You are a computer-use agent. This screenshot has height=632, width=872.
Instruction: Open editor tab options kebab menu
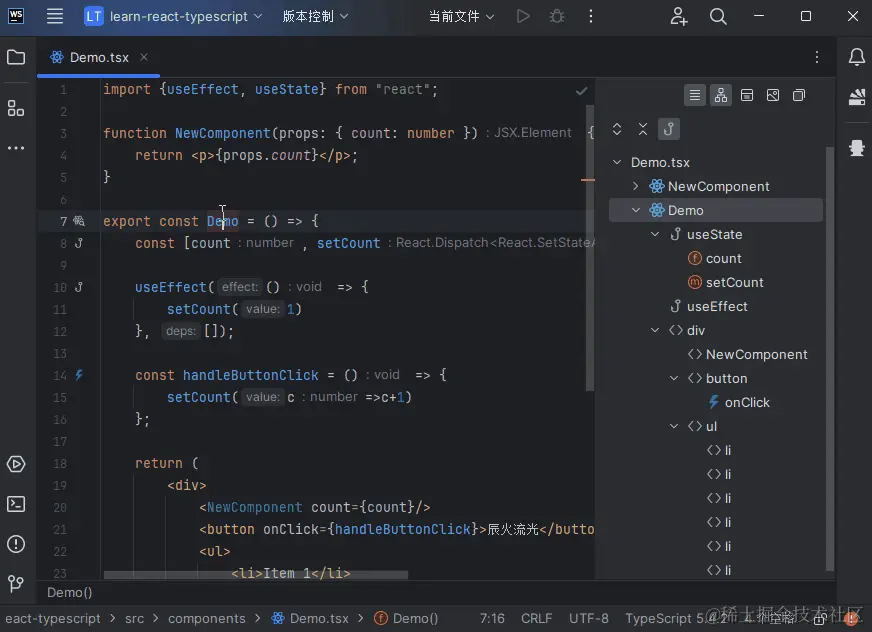816,57
